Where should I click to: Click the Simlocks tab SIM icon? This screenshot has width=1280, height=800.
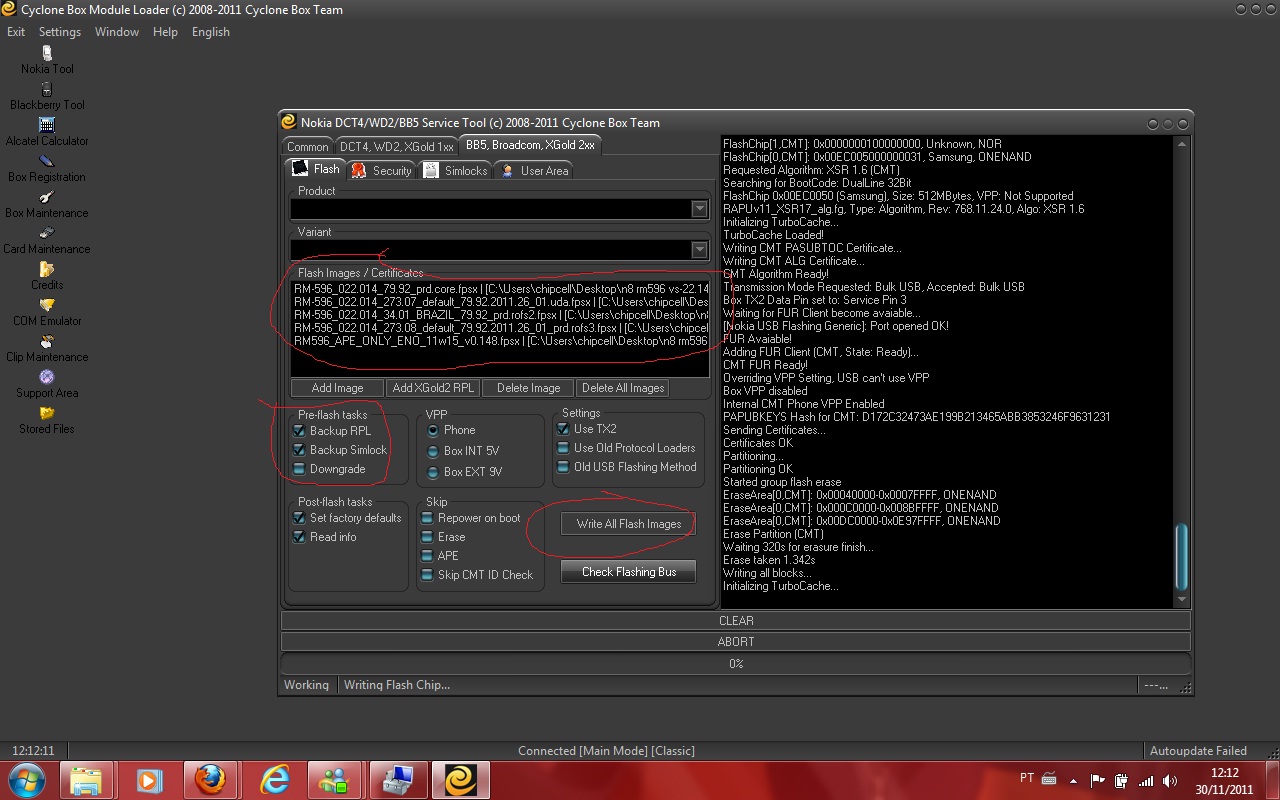431,170
